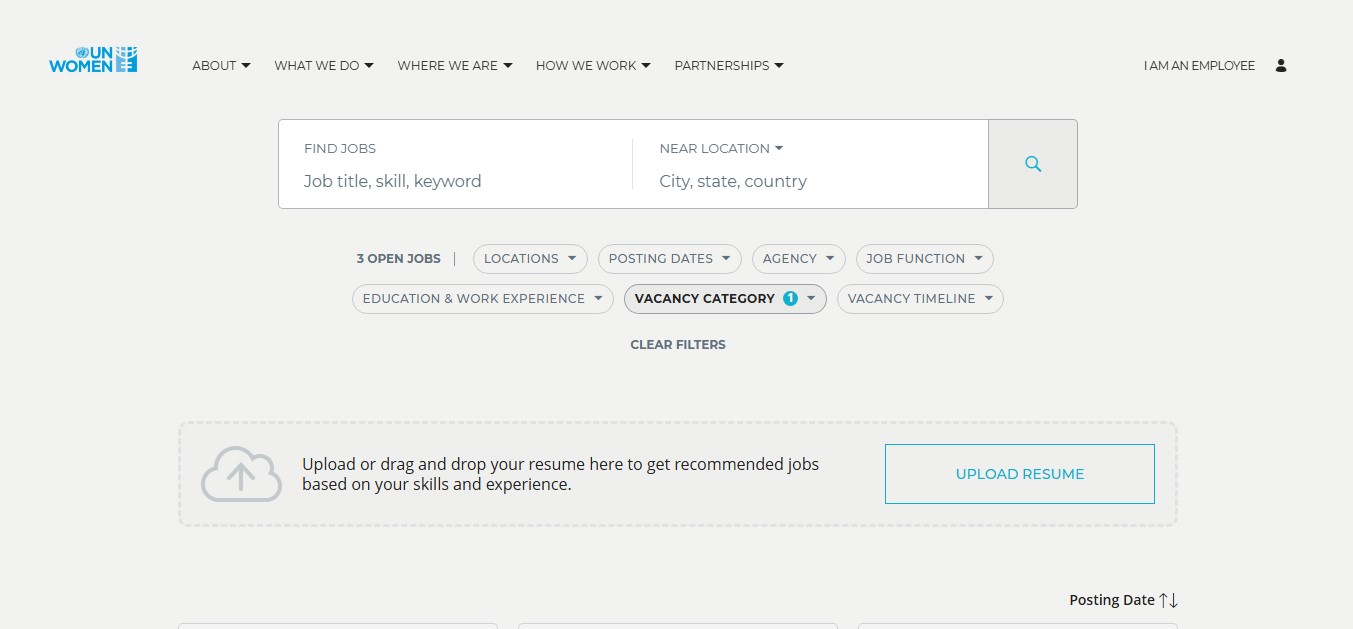This screenshot has height=629, width=1353.
Task: Click the Job title keyword input field
Action: tap(455, 181)
